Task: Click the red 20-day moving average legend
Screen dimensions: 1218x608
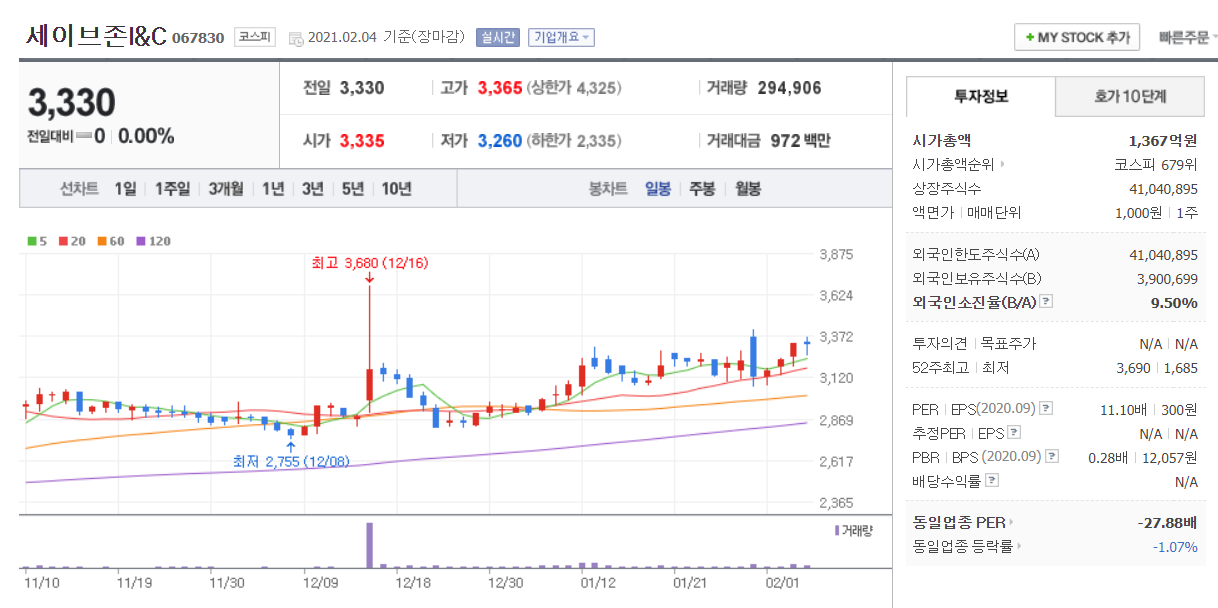Action: pos(72,241)
